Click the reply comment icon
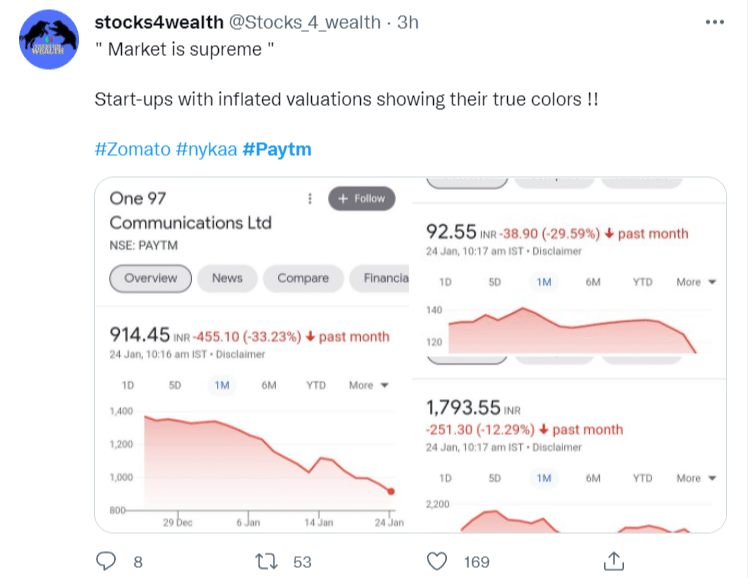This screenshot has height=578, width=756. (107, 561)
